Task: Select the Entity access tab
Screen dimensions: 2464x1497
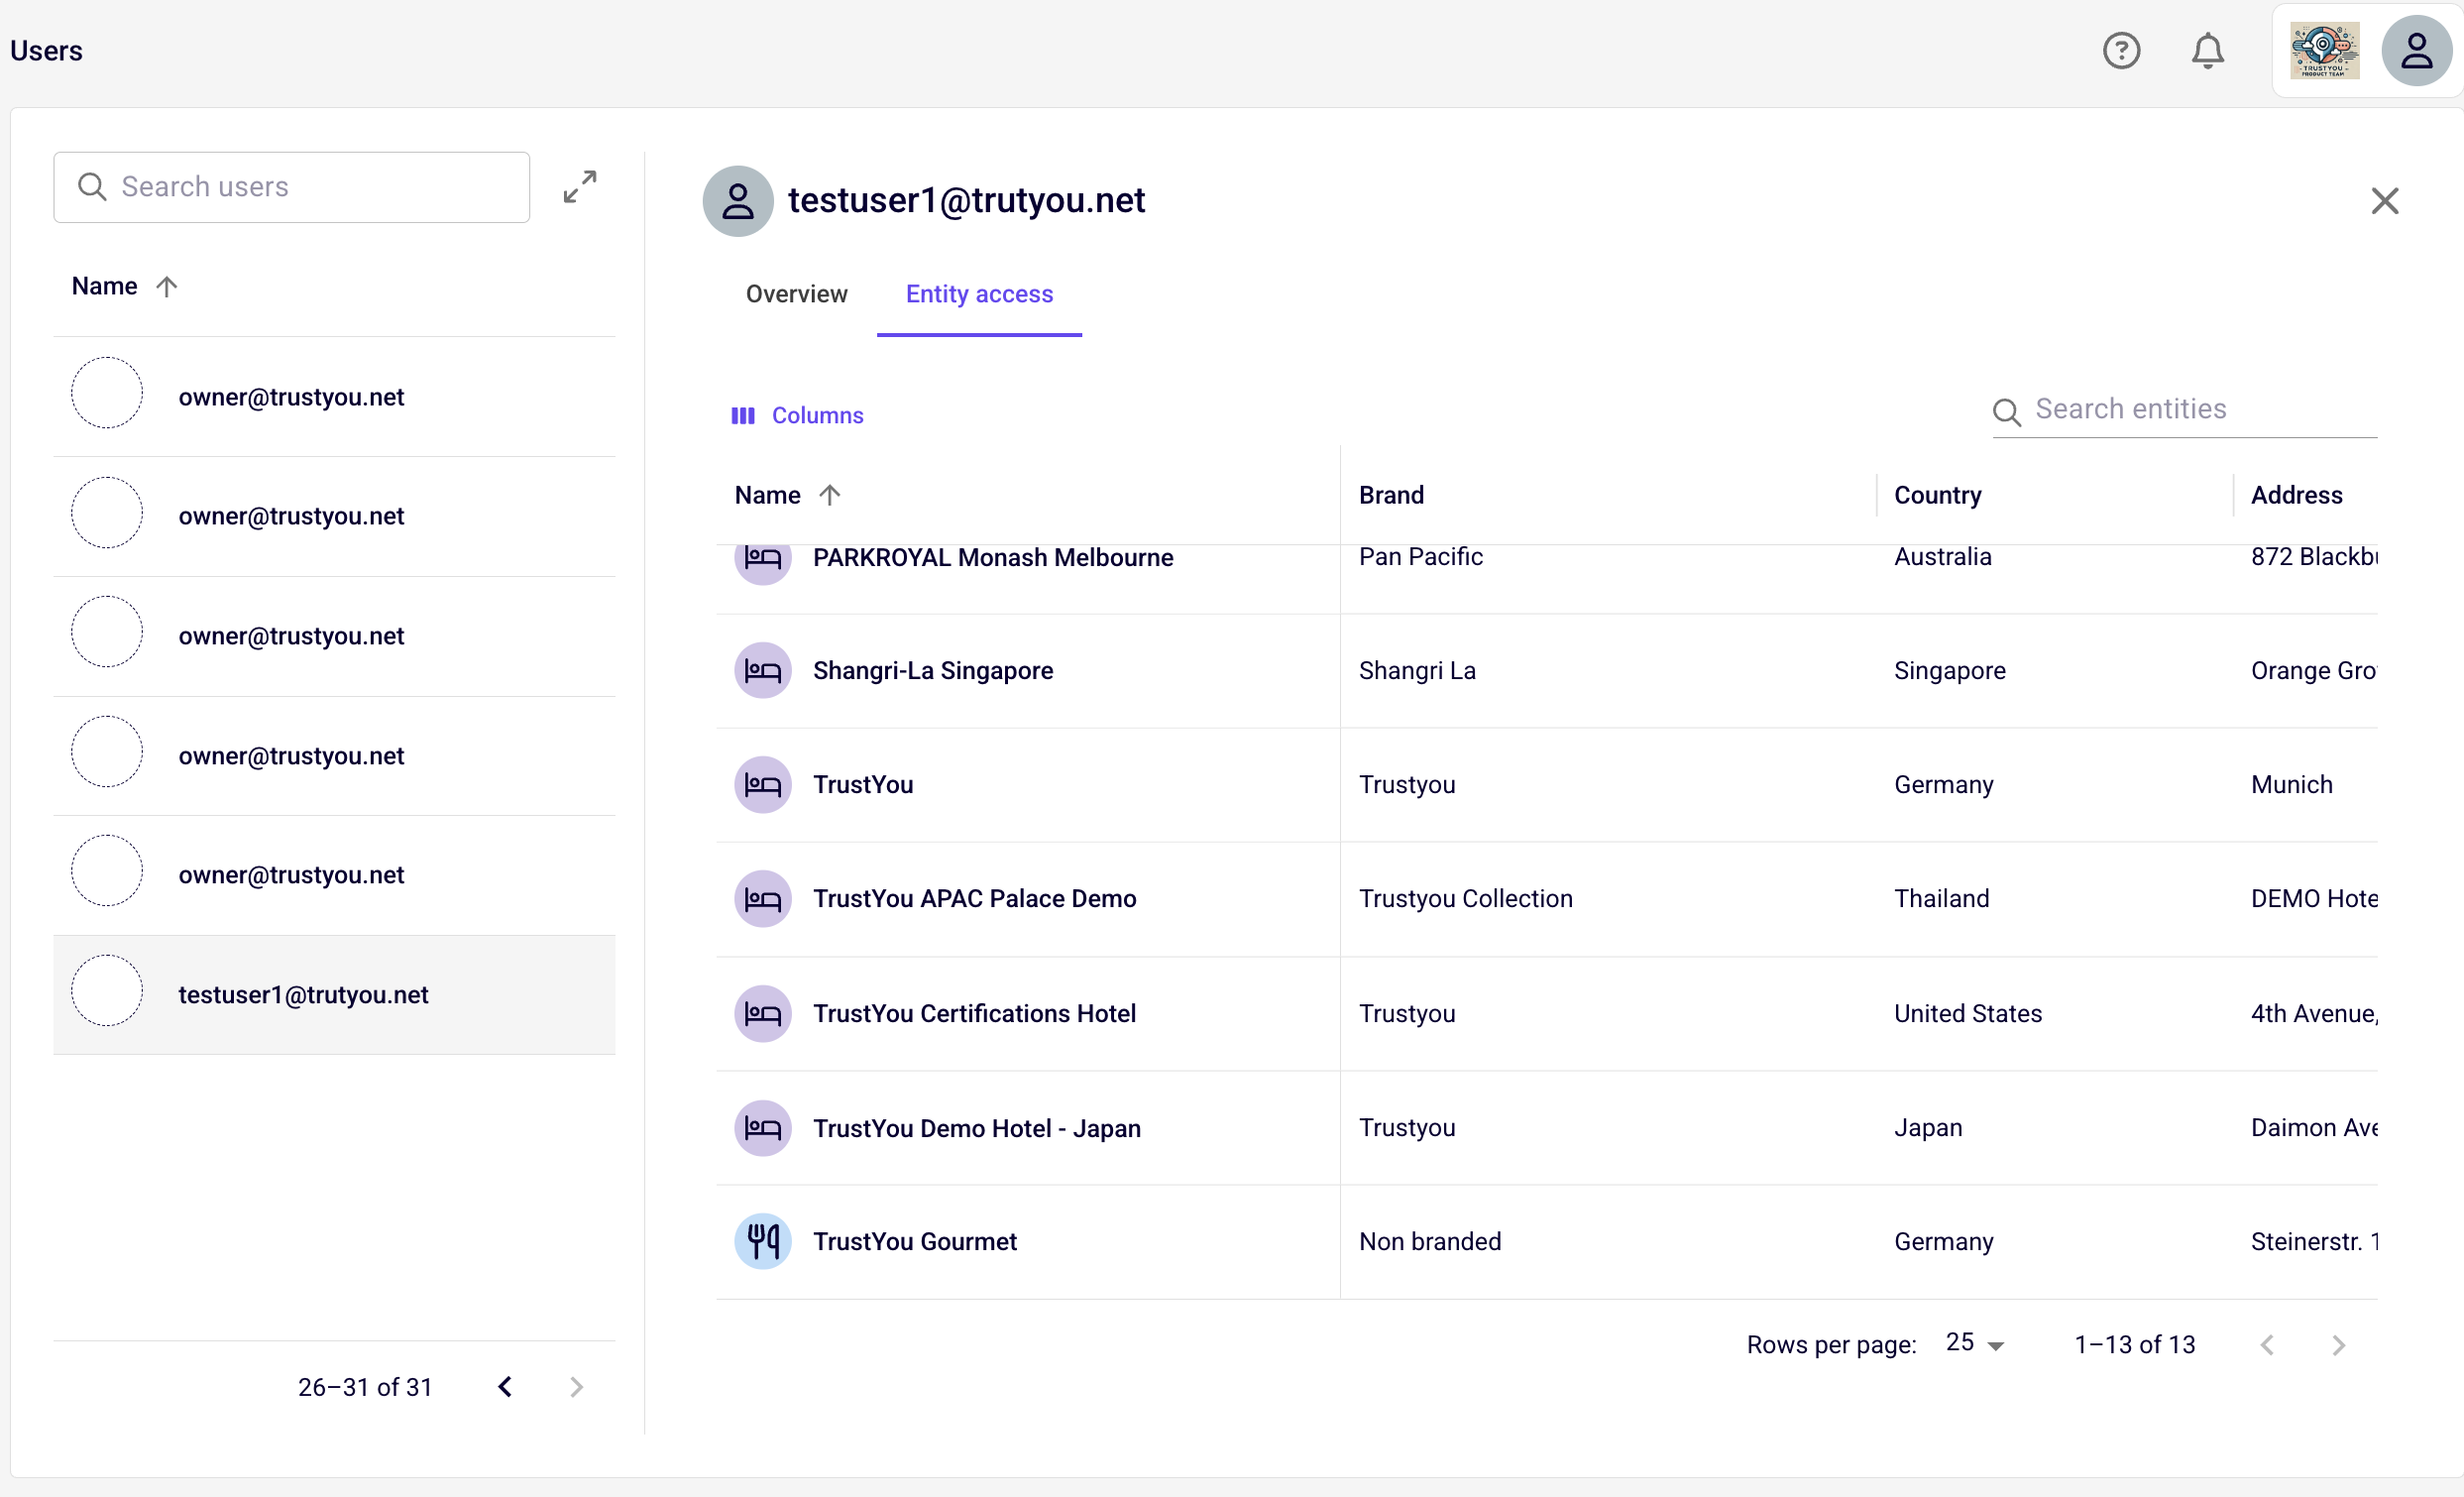Action: (979, 294)
